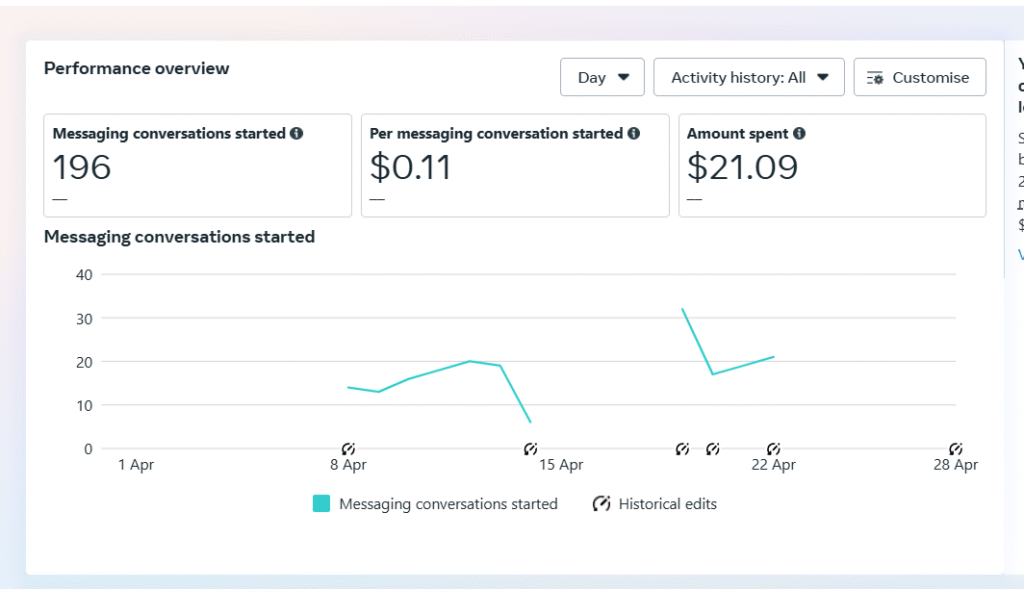Select the Per messaging conversation started $0.11 card
The image size is (1024, 589).
[514, 165]
